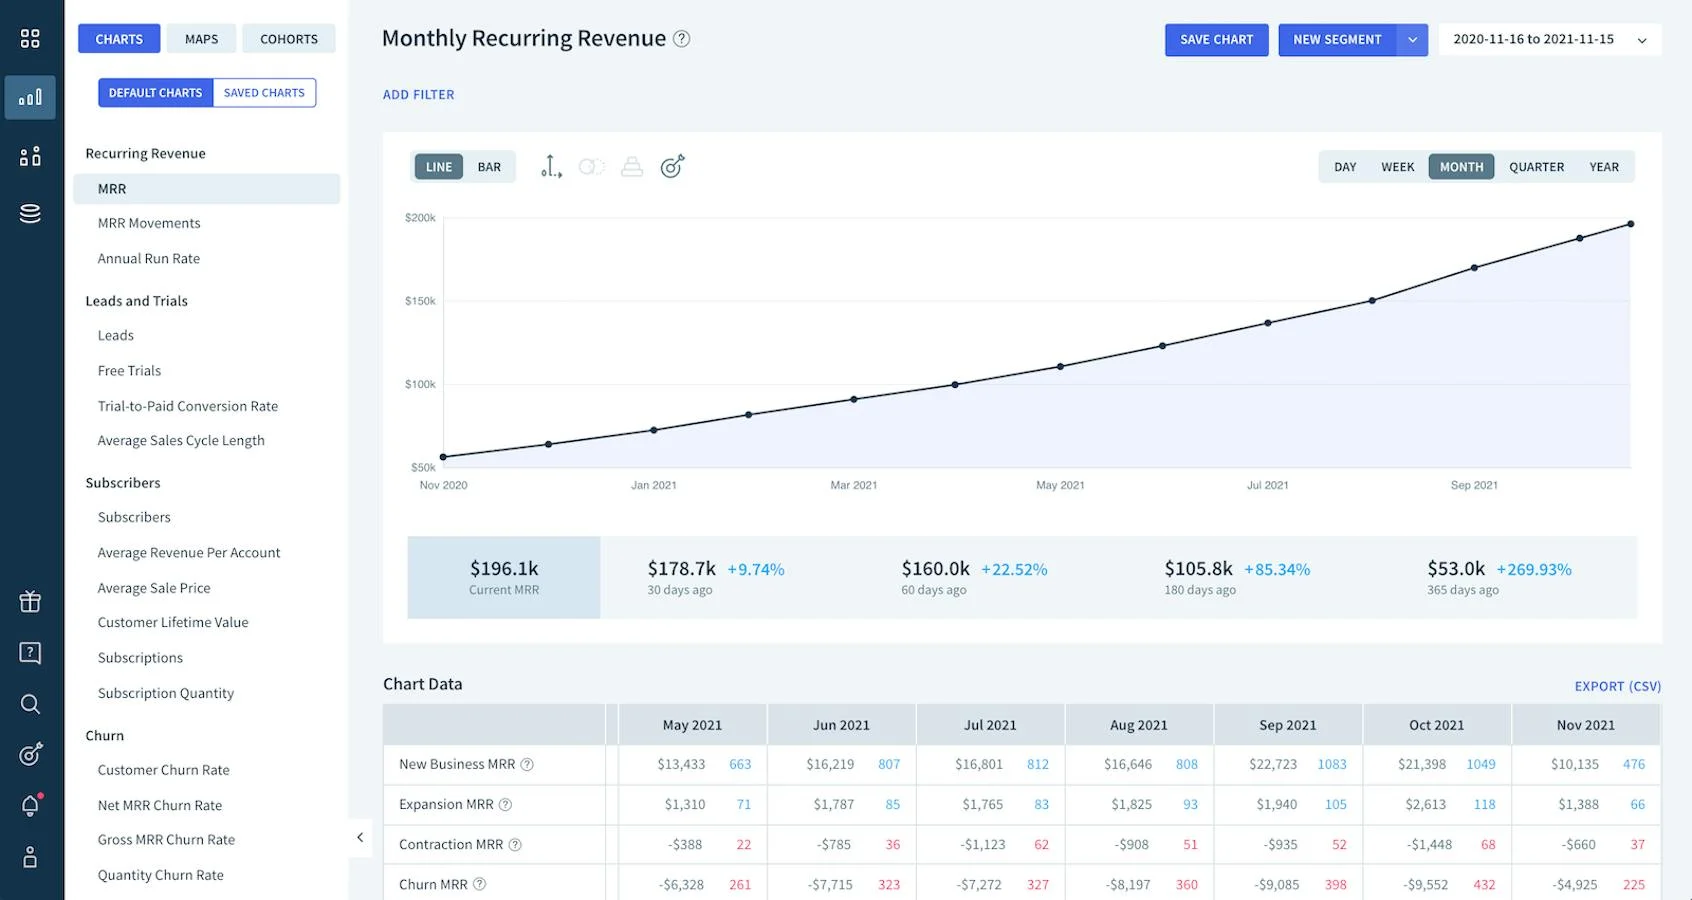
Task: Open the help question icon in sidebar
Action: click(30, 653)
